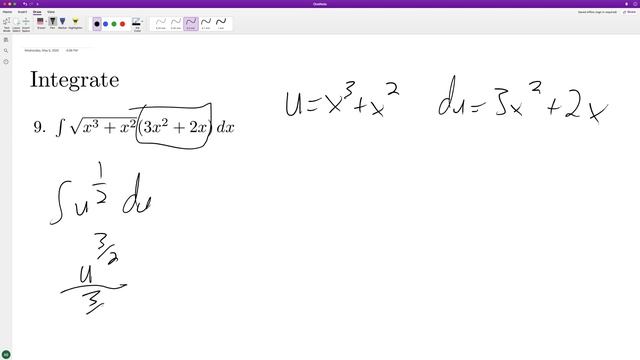Activate Text Mode tool
The image size is (640, 360).
(x=7, y=24)
